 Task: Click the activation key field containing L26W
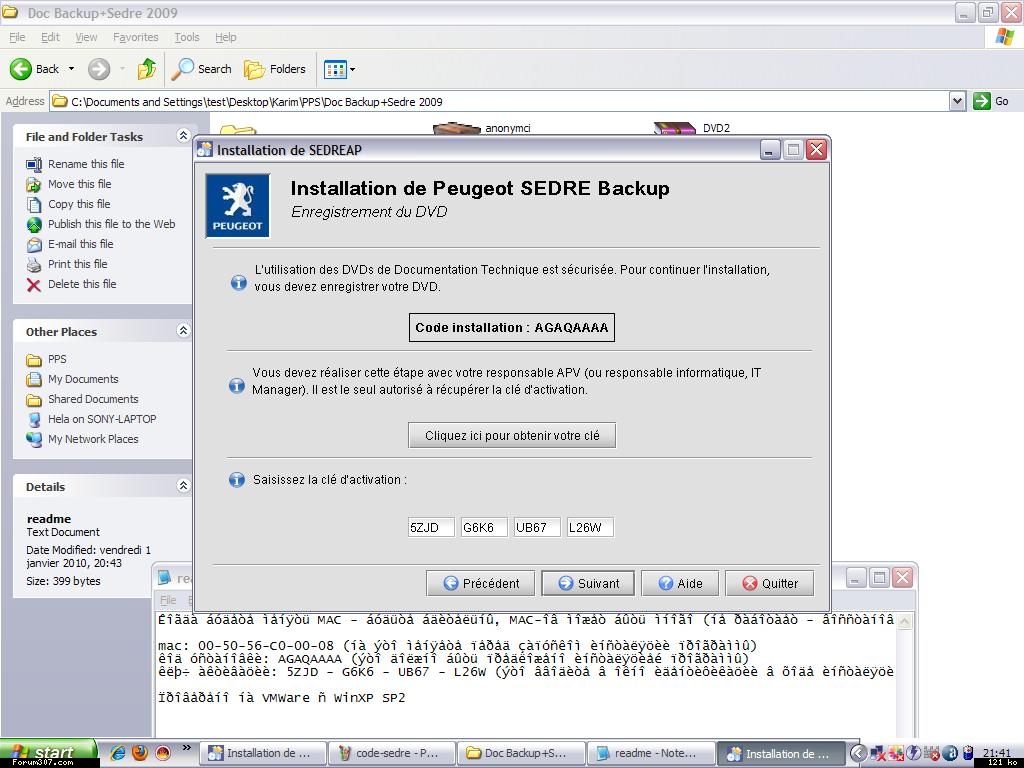pos(590,527)
